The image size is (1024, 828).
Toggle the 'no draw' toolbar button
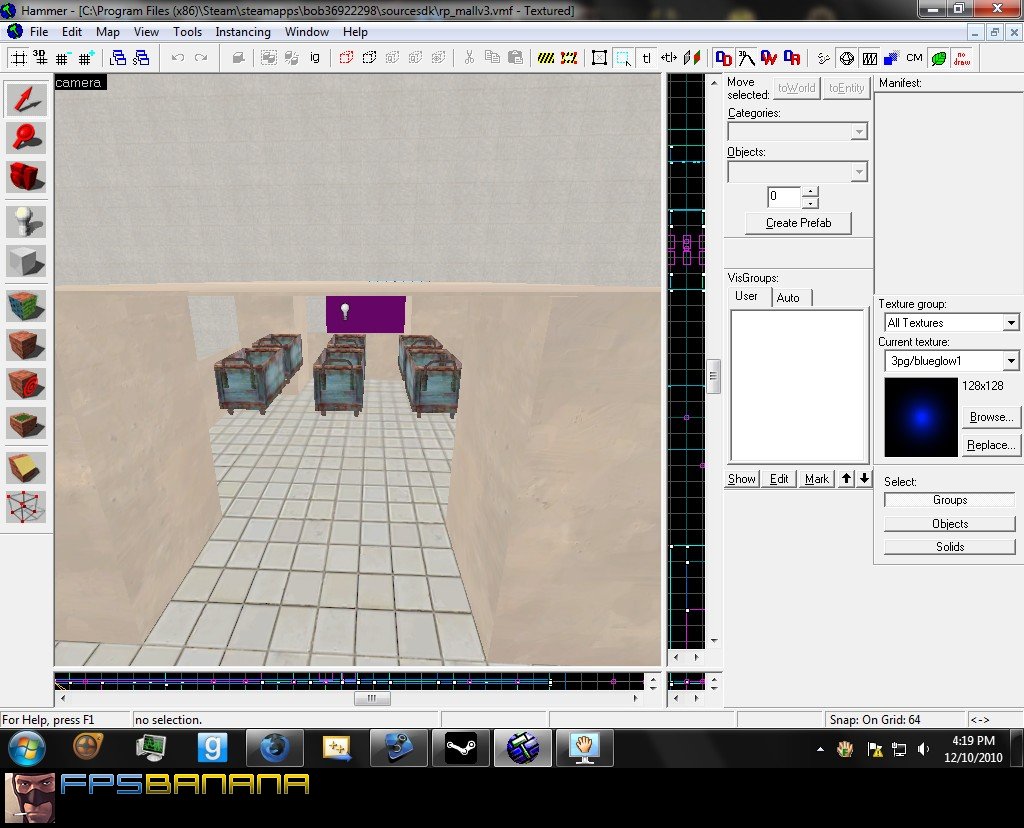coord(962,58)
